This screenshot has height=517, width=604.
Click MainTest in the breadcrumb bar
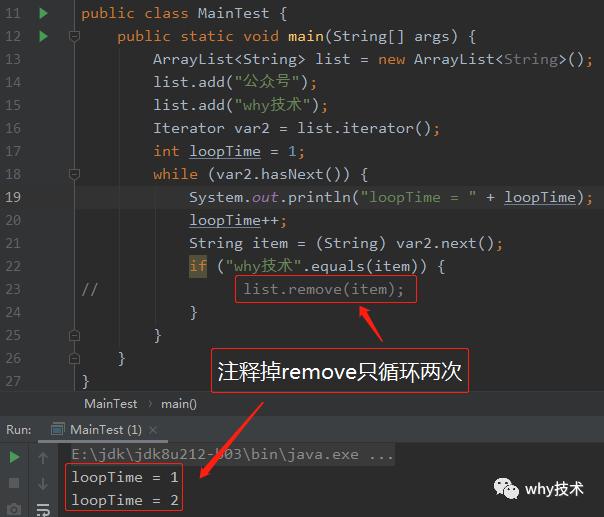[111, 404]
